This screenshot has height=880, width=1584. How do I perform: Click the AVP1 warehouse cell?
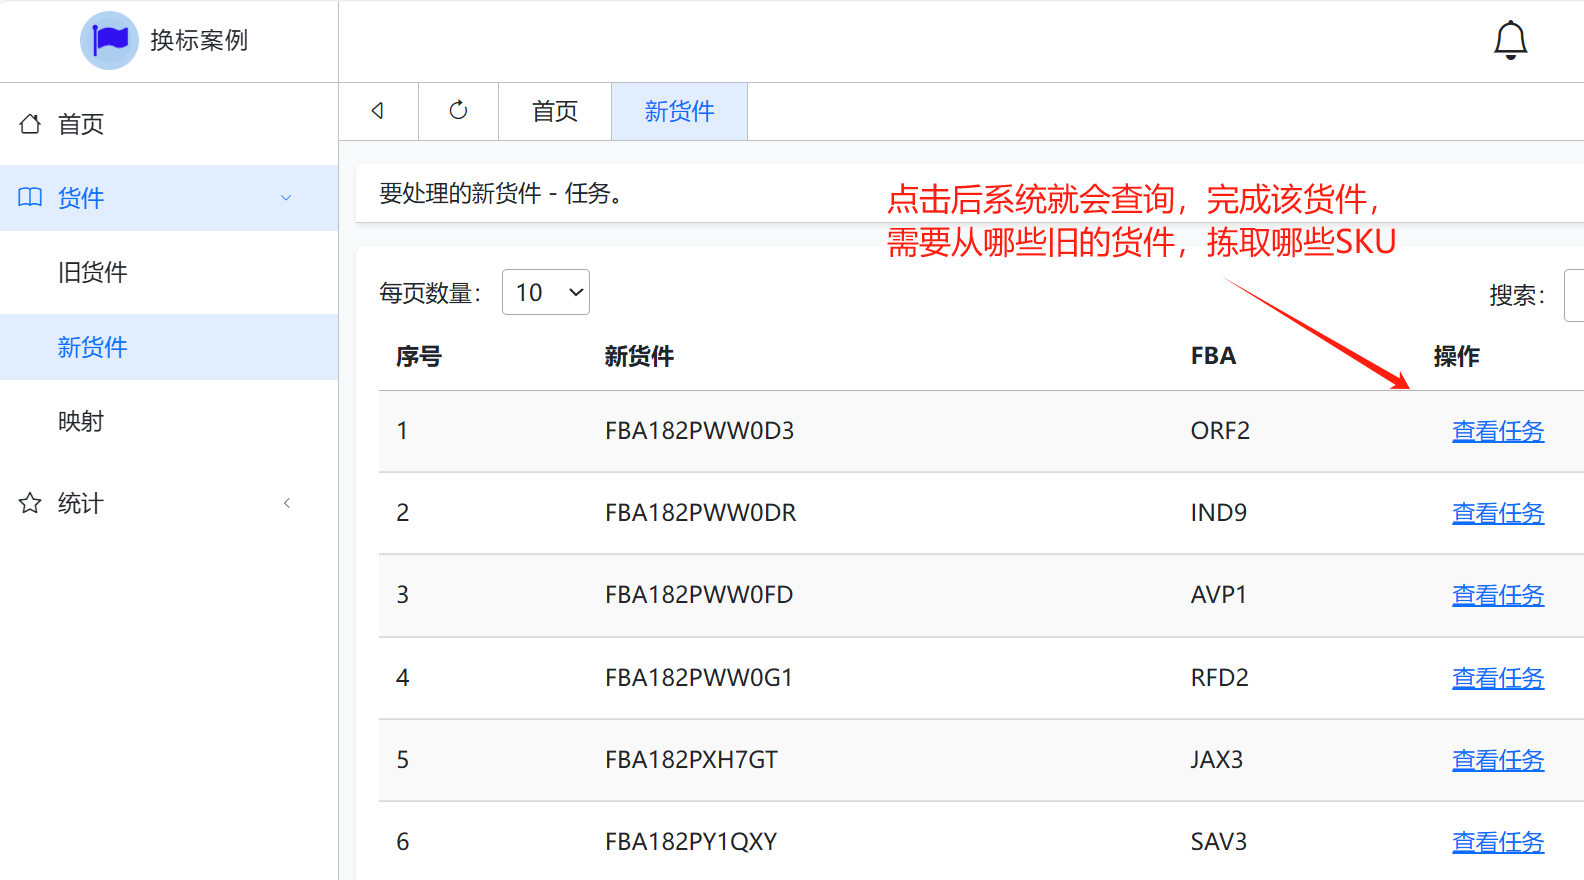1218,595
